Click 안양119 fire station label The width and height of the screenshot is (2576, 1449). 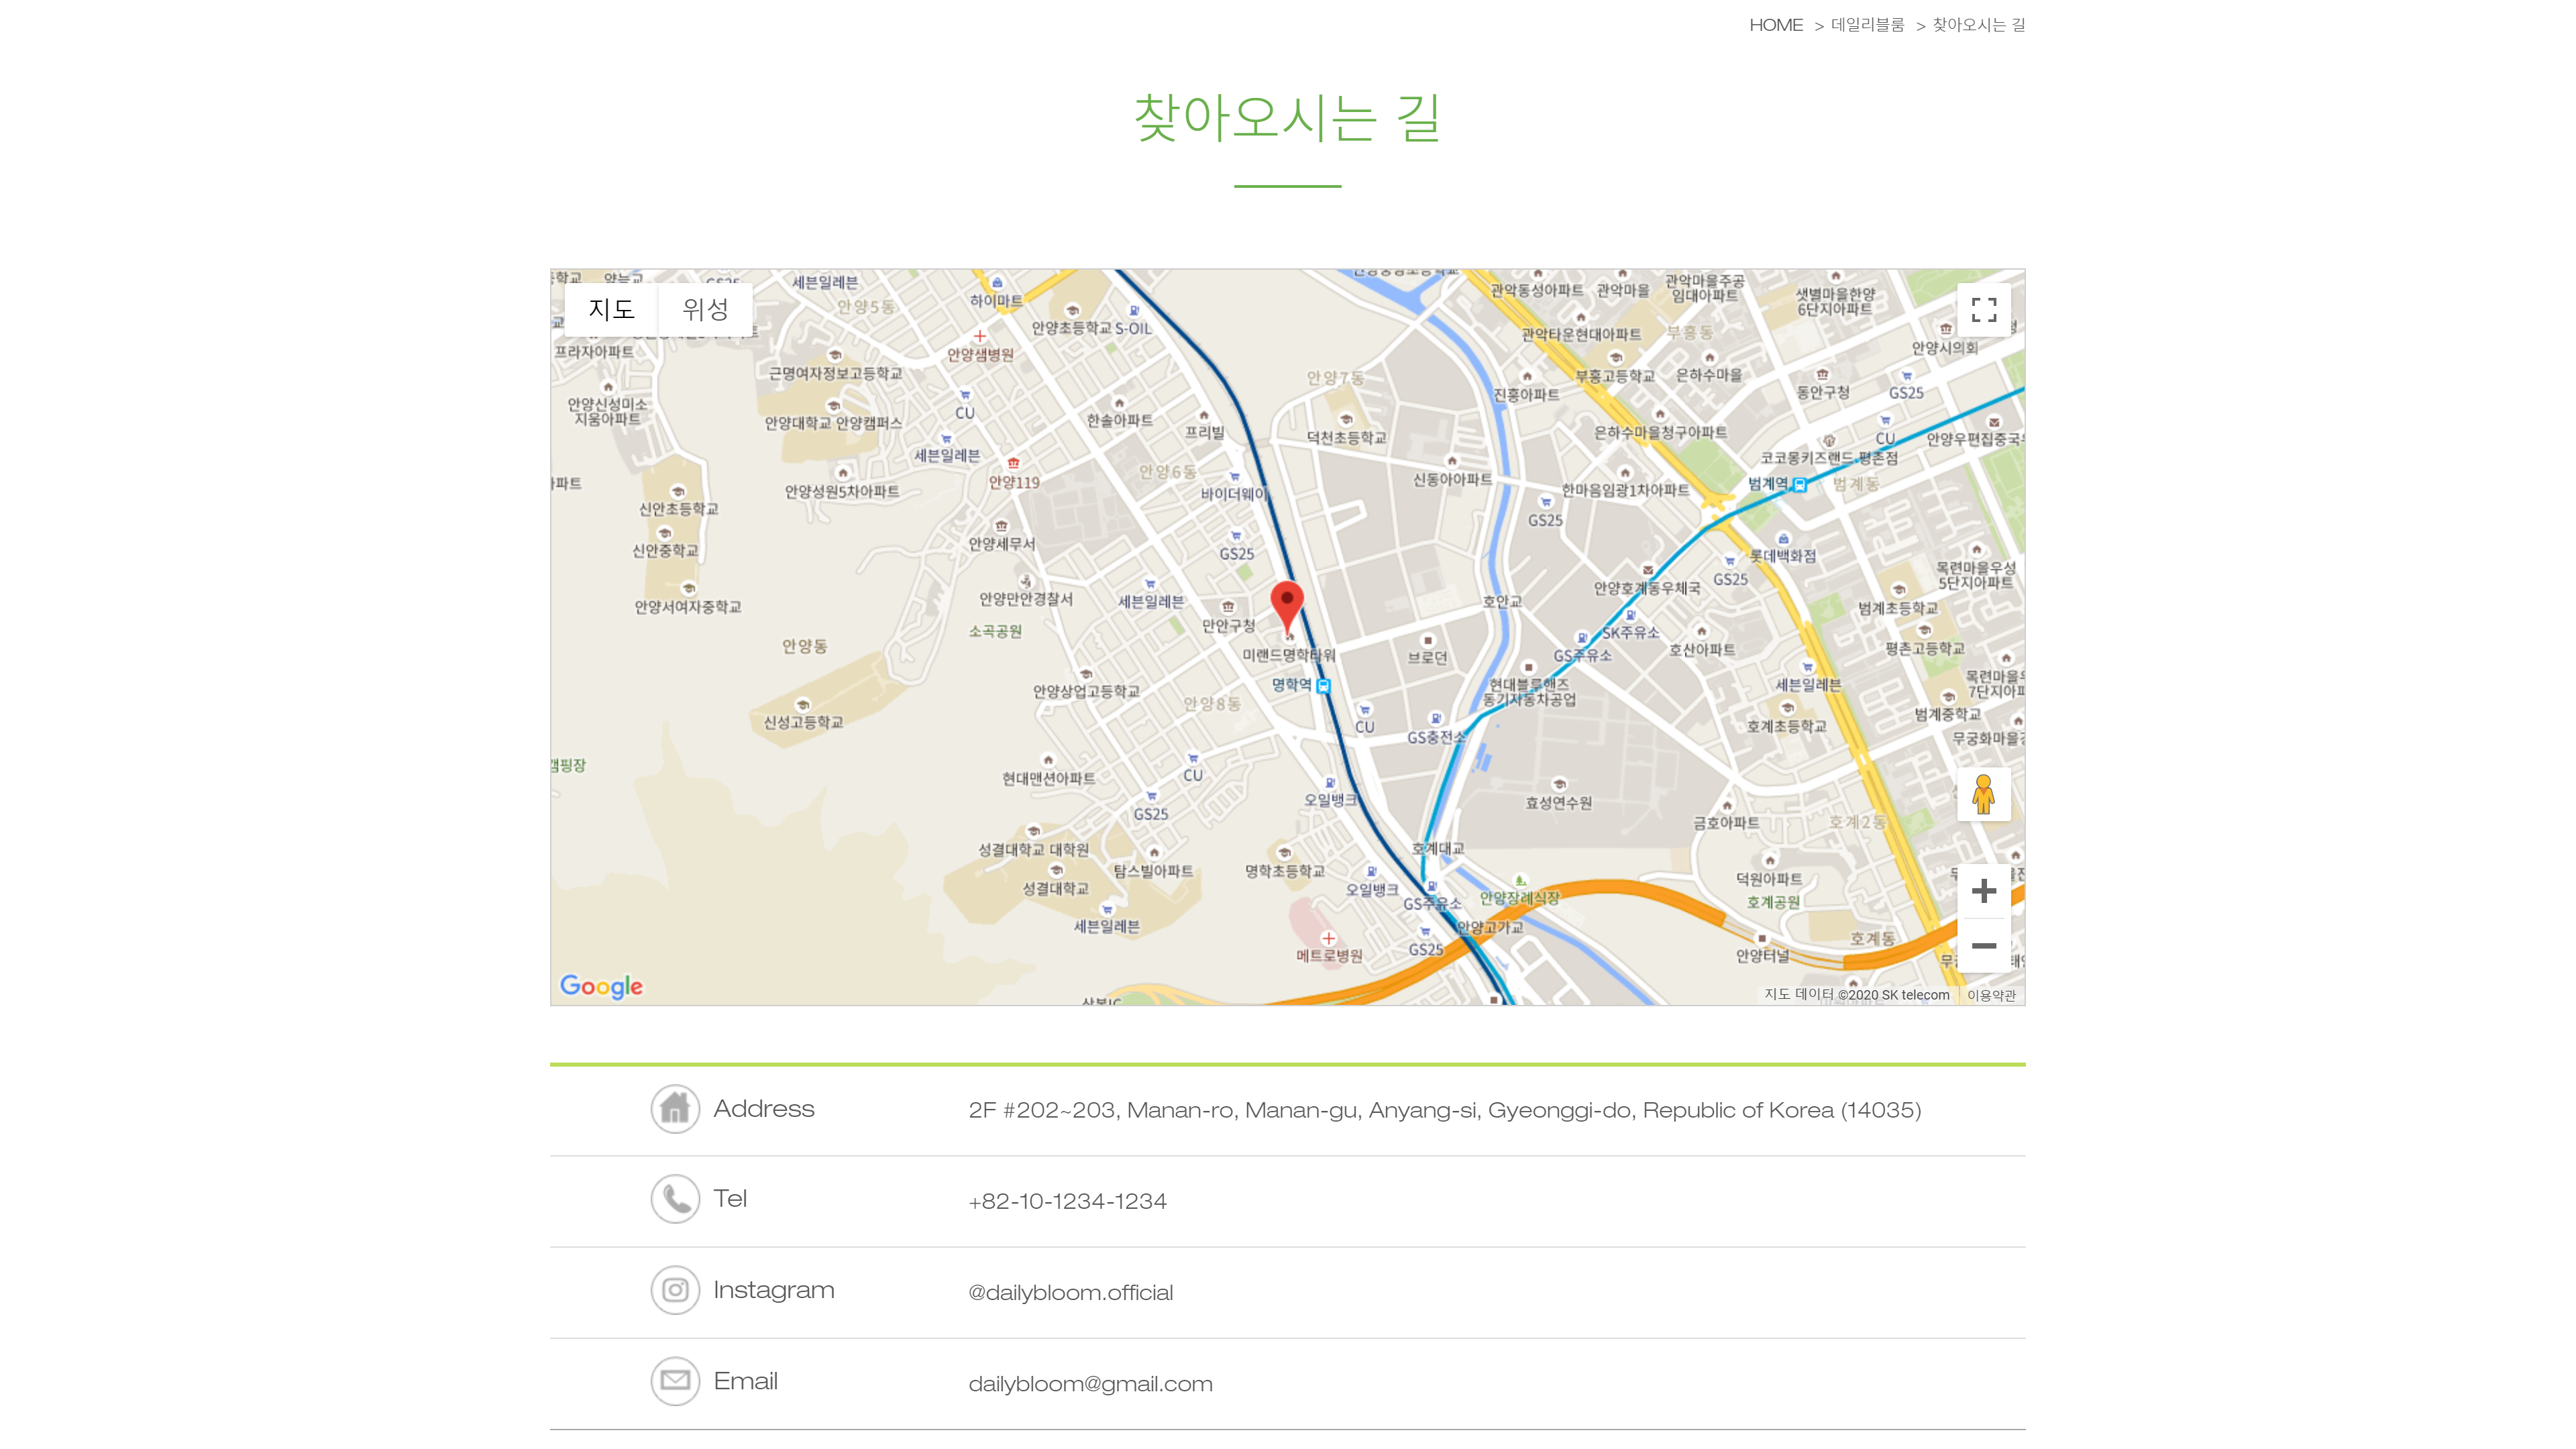[1014, 482]
